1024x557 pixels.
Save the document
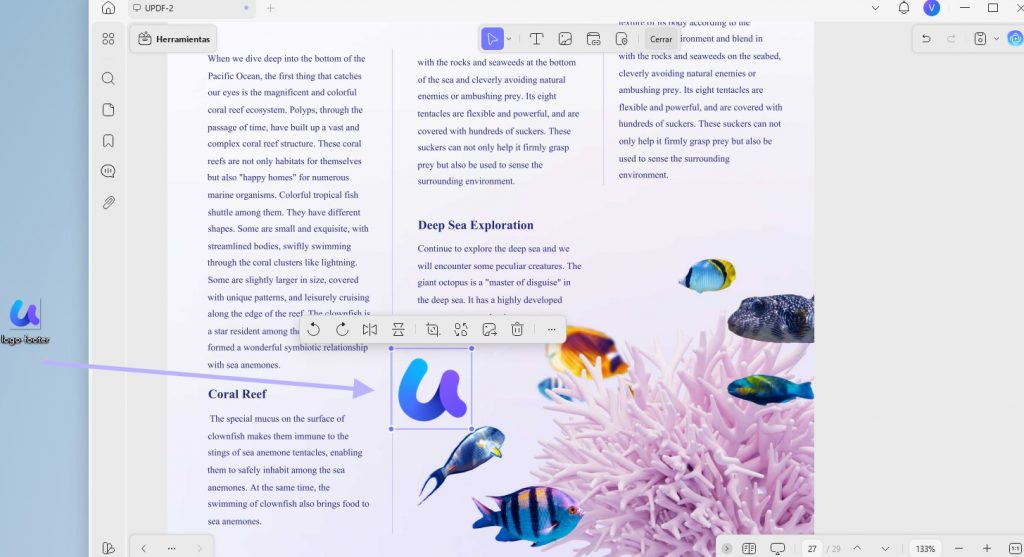click(x=980, y=39)
